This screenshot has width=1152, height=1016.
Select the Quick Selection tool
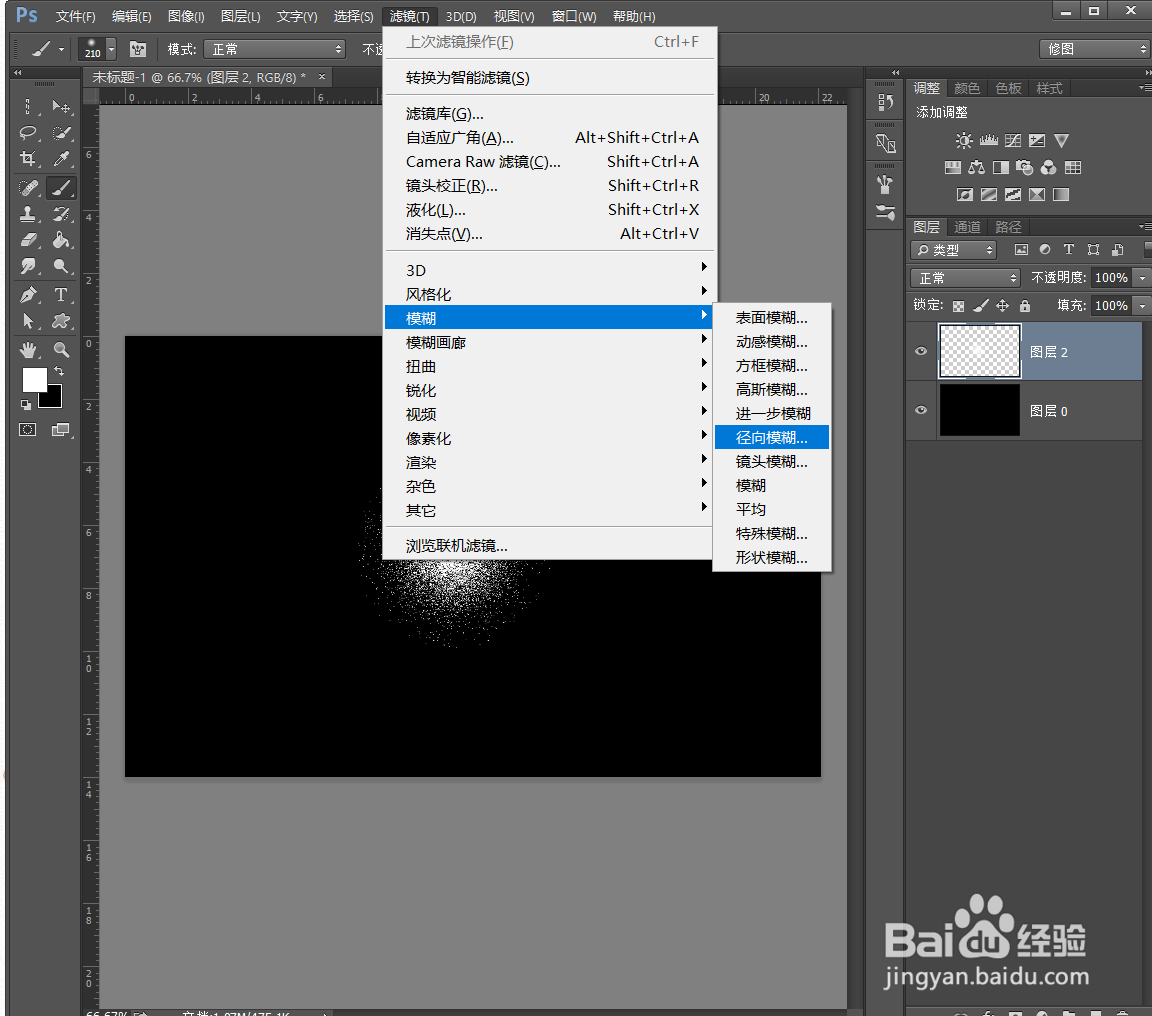pos(62,132)
